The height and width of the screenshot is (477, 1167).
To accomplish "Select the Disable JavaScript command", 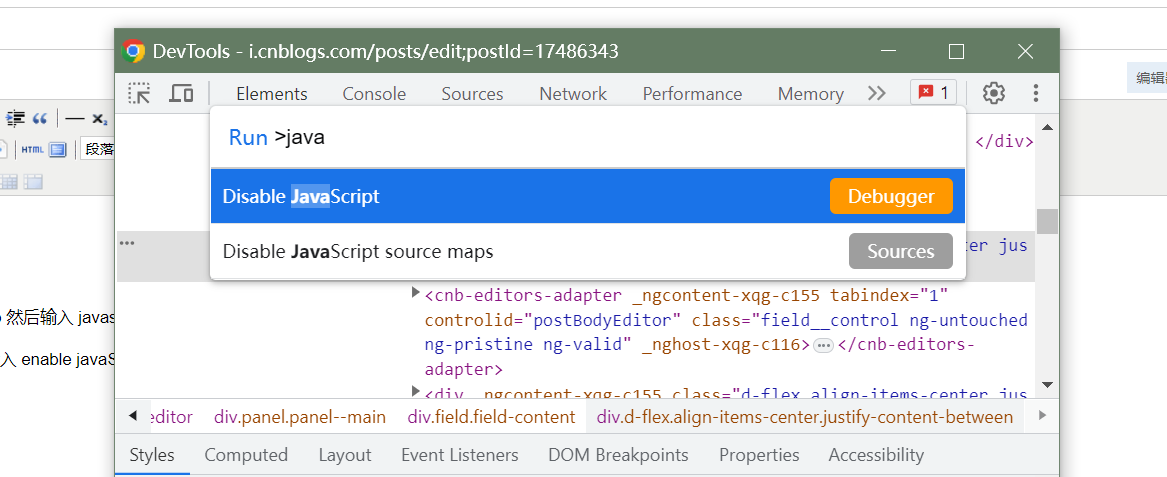I will pyautogui.click(x=588, y=196).
